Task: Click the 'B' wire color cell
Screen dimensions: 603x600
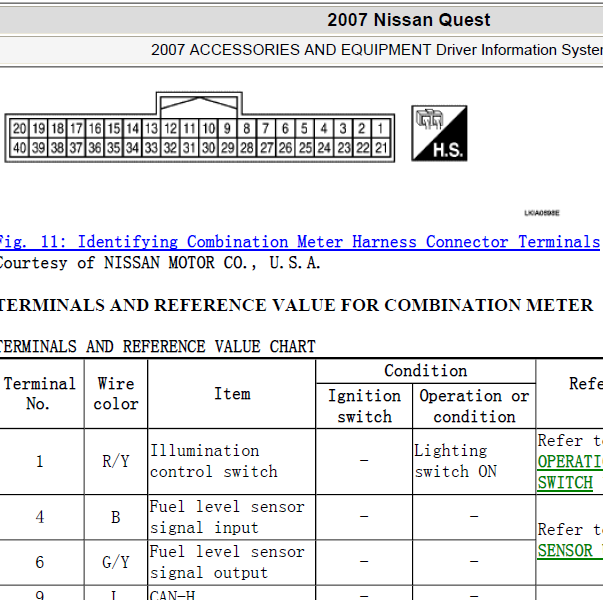Action: click(x=116, y=518)
